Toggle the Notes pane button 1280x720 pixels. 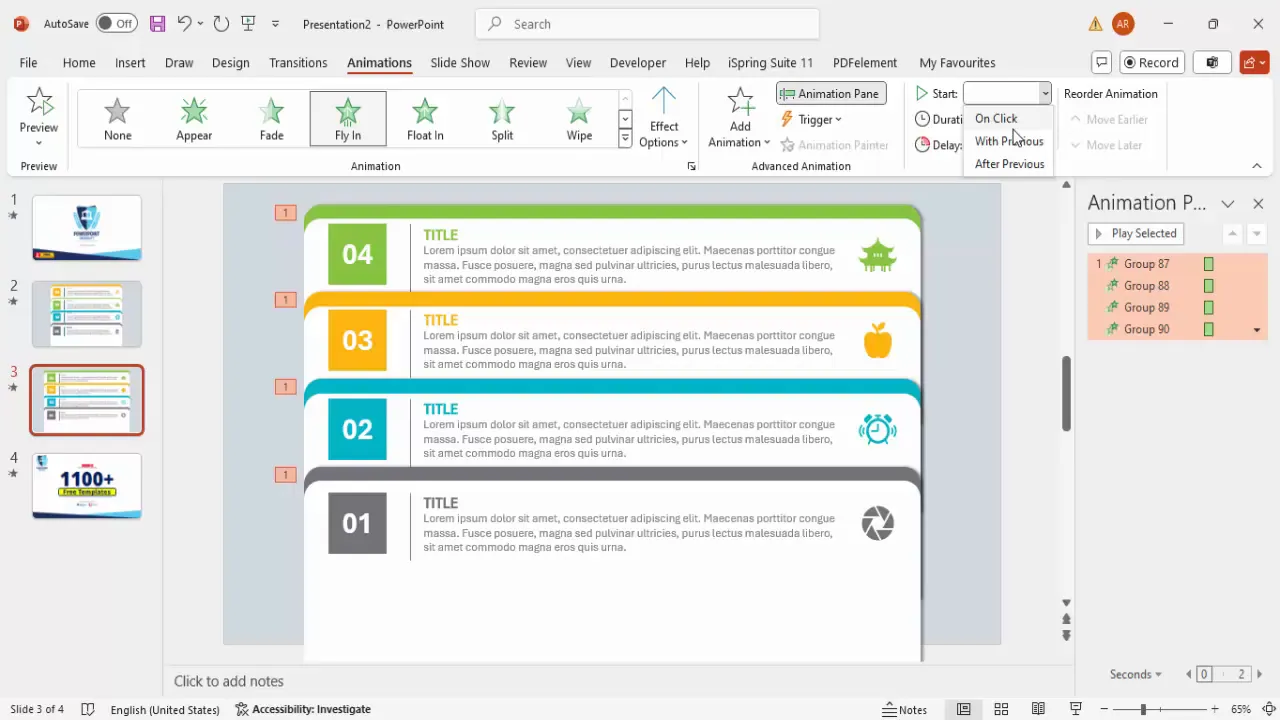coord(905,709)
